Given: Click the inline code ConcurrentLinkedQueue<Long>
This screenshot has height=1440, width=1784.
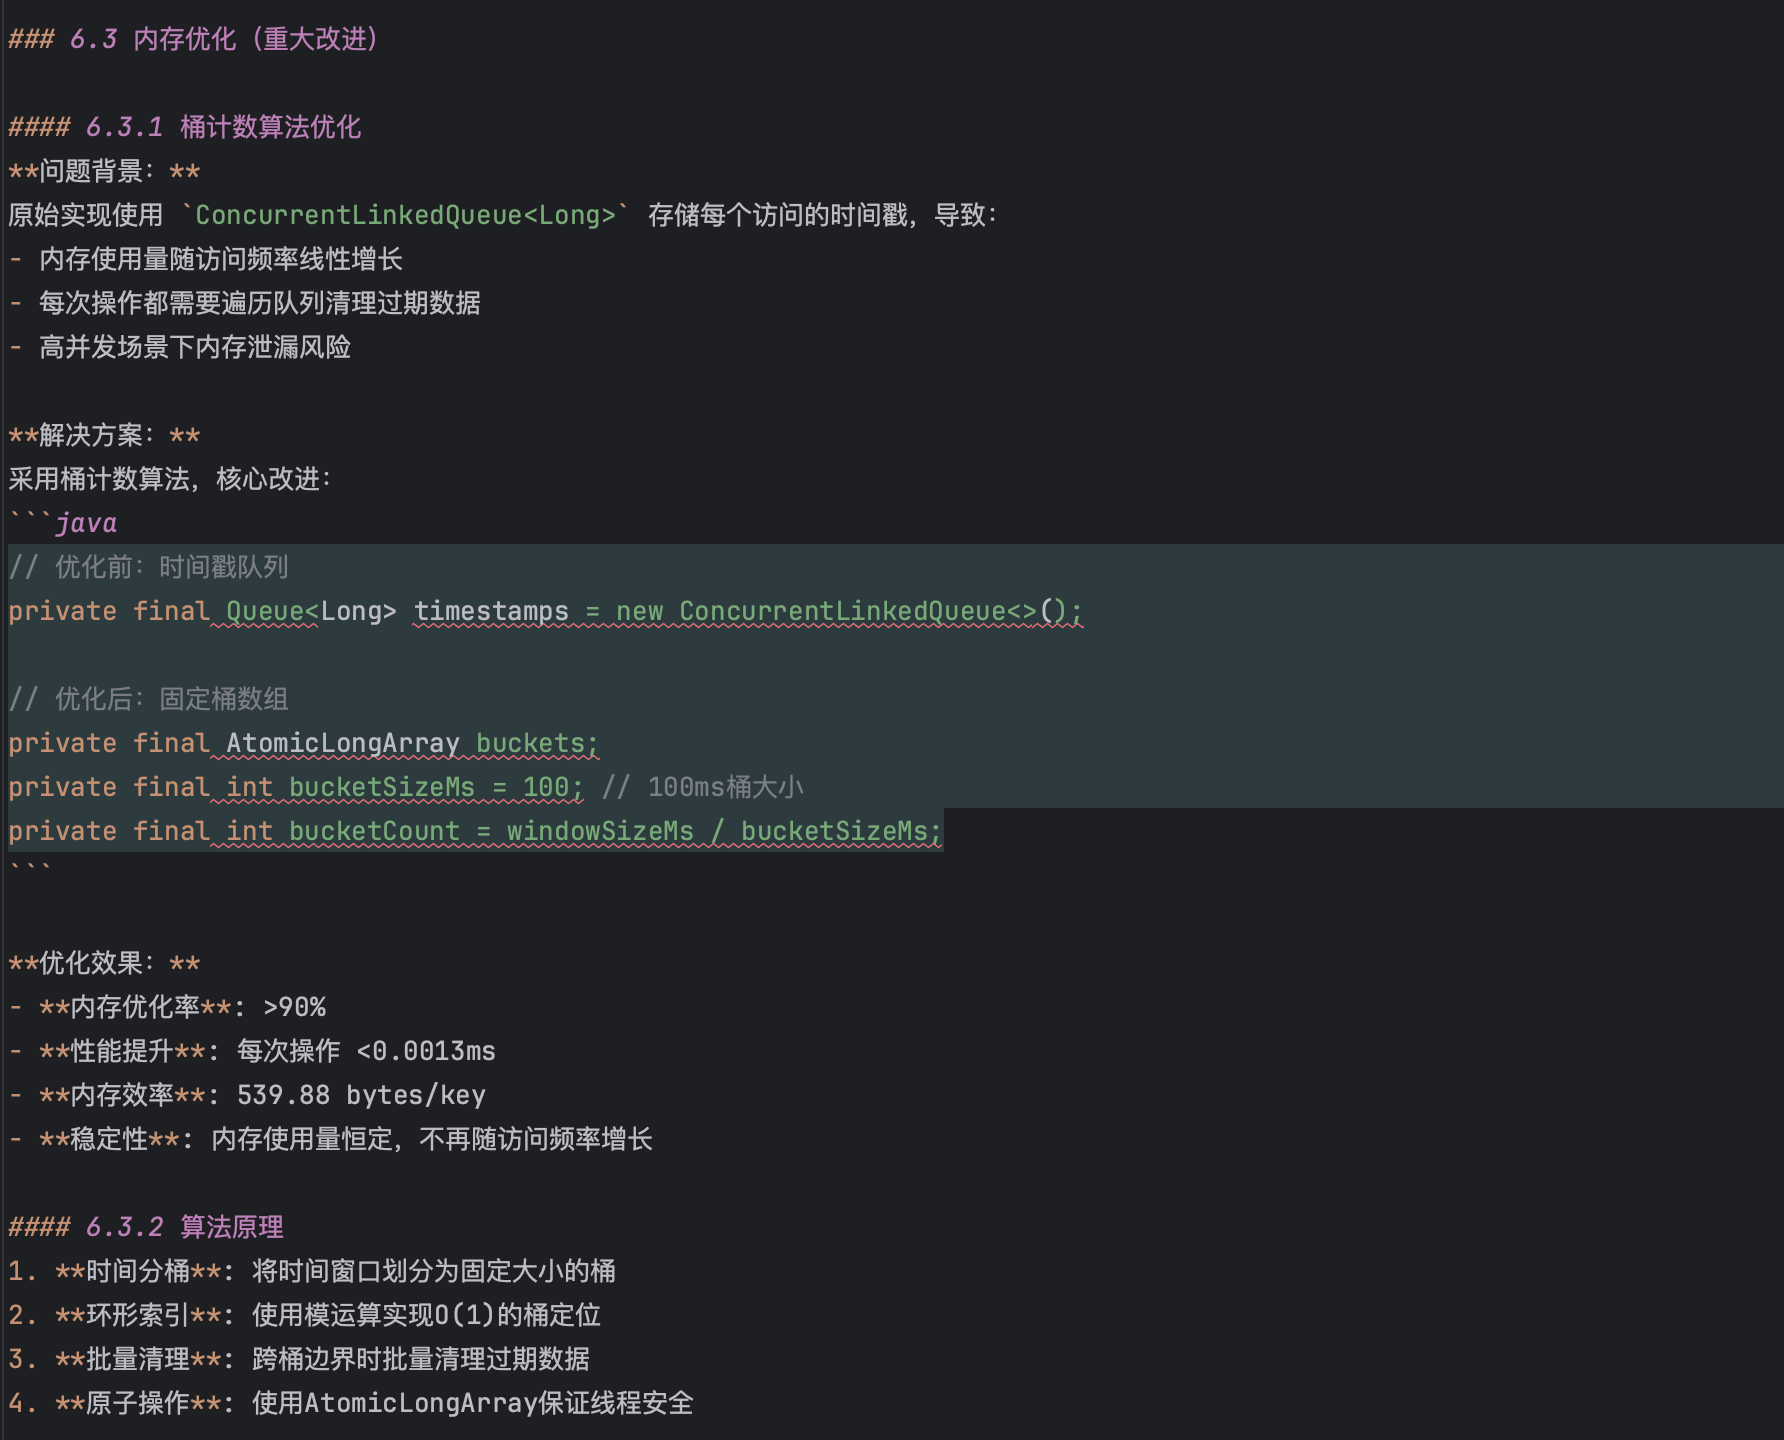Looking at the screenshot, I should [x=405, y=215].
